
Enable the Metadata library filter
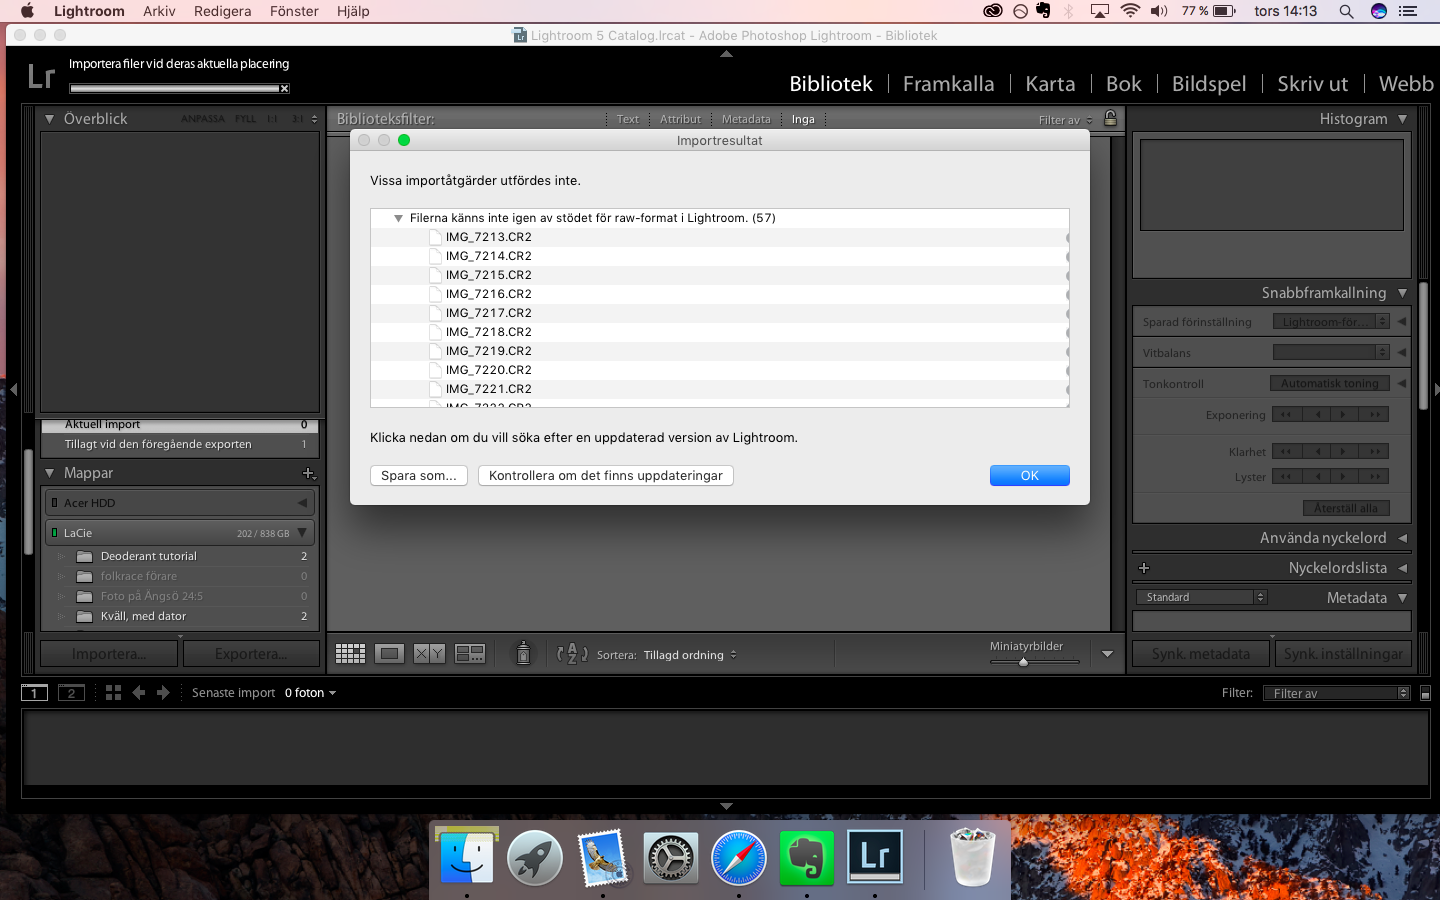pyautogui.click(x=746, y=119)
